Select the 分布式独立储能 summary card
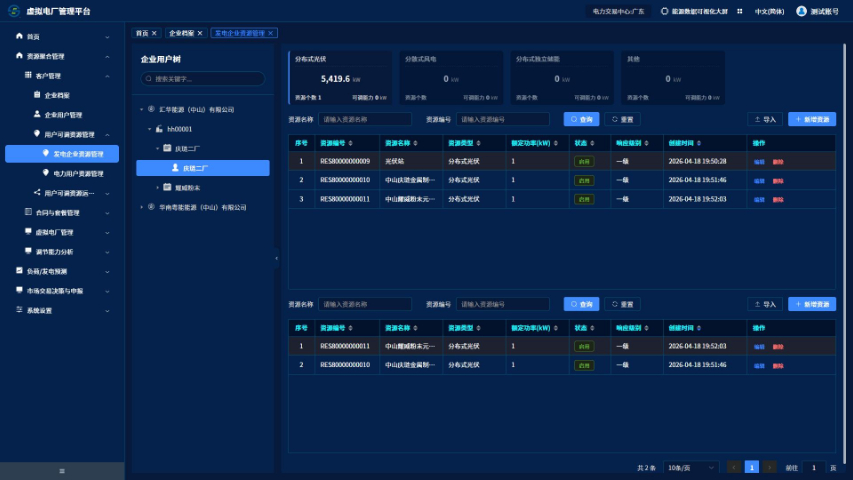 point(562,77)
